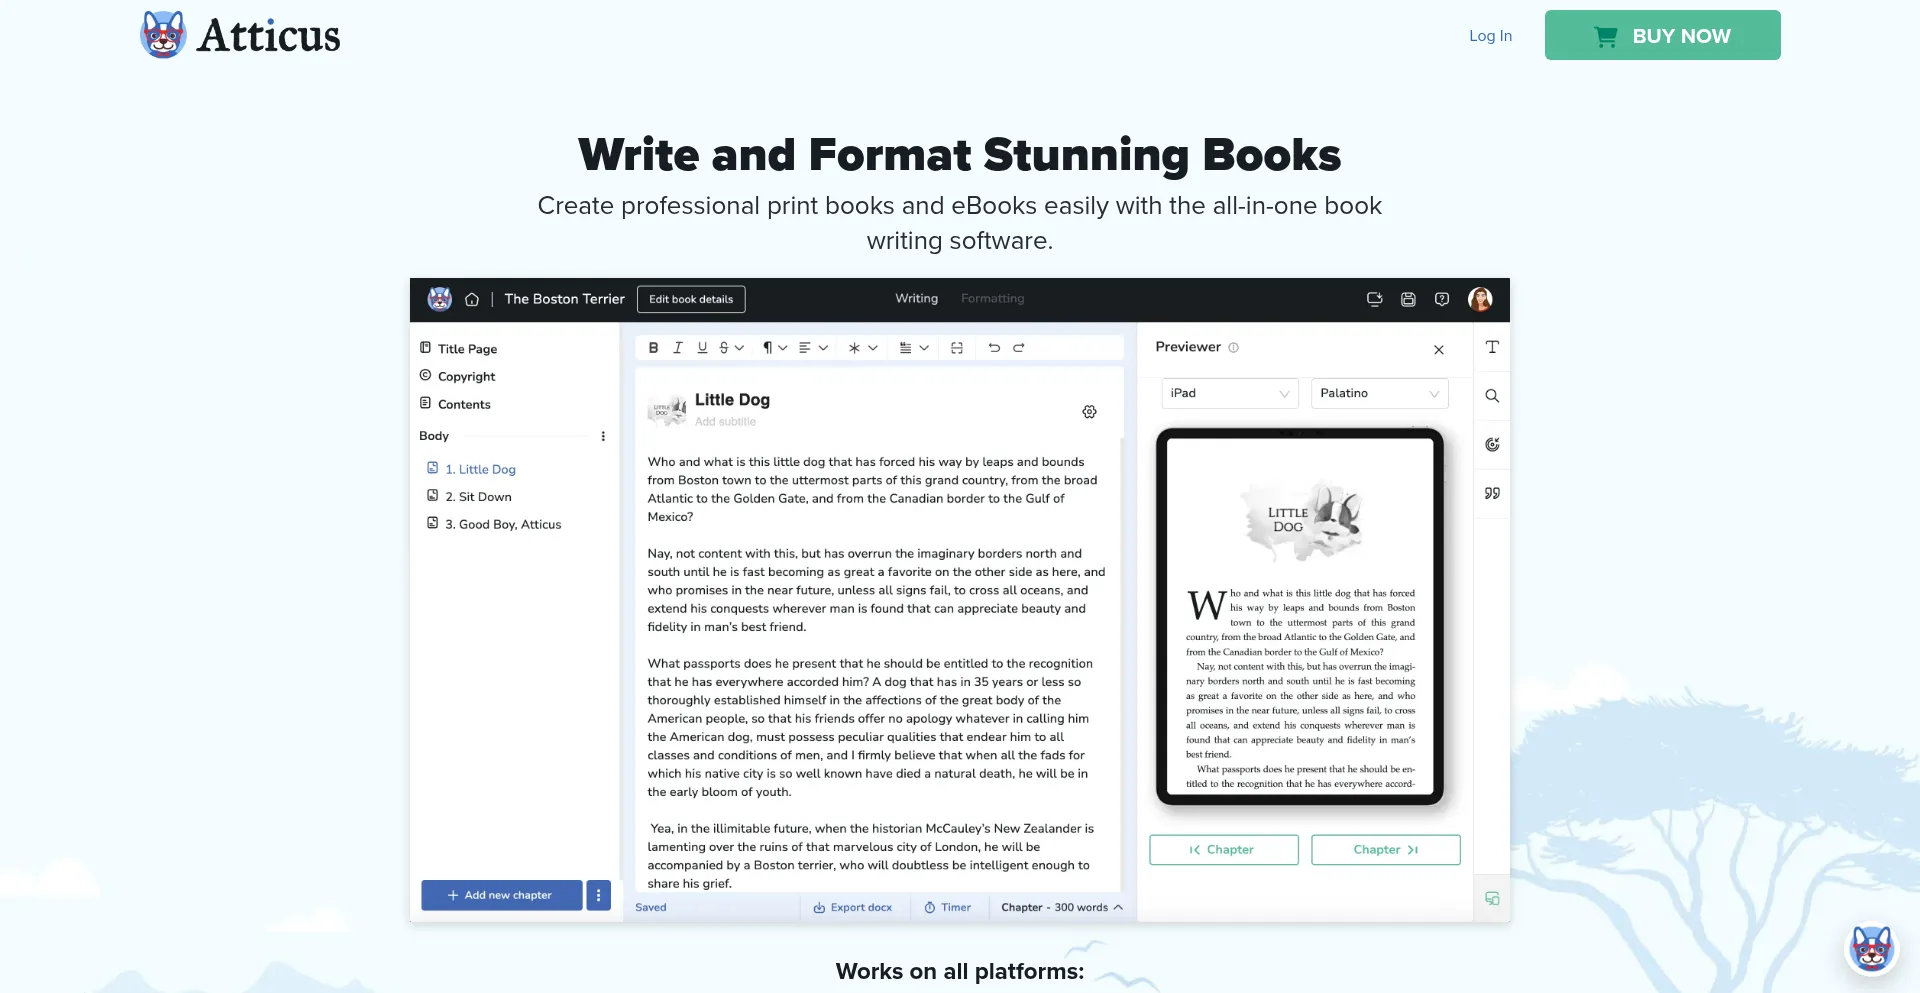Open the Body section three-dot menu
Viewport: 1920px width, 993px height.
click(603, 436)
